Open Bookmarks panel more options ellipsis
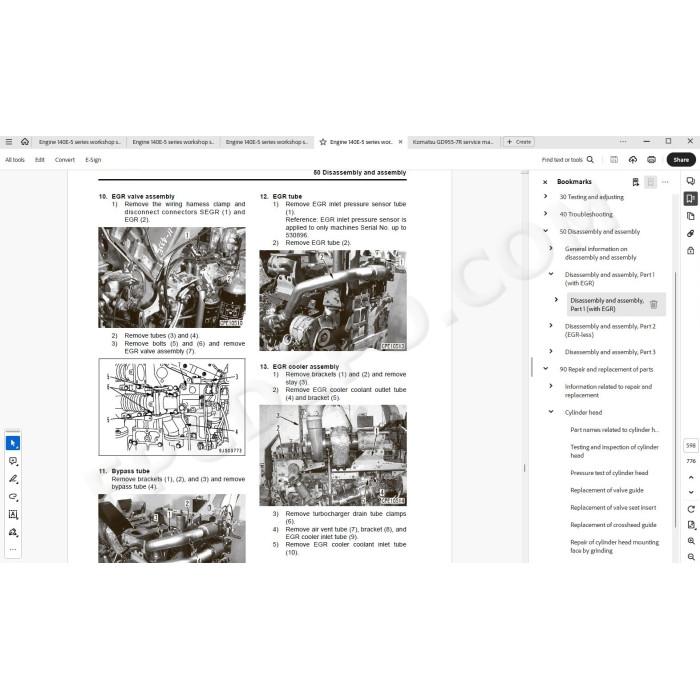The width and height of the screenshot is (700, 700). 665,182
